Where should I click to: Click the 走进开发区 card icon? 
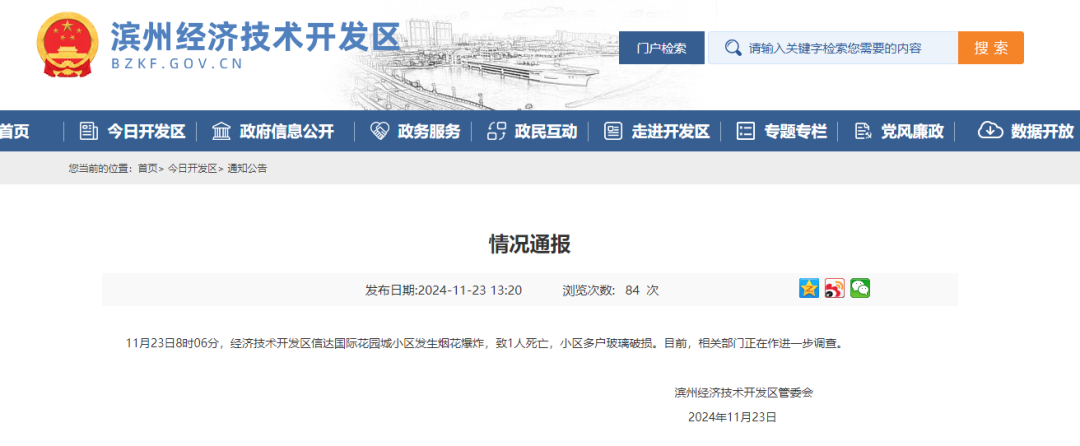(x=613, y=131)
